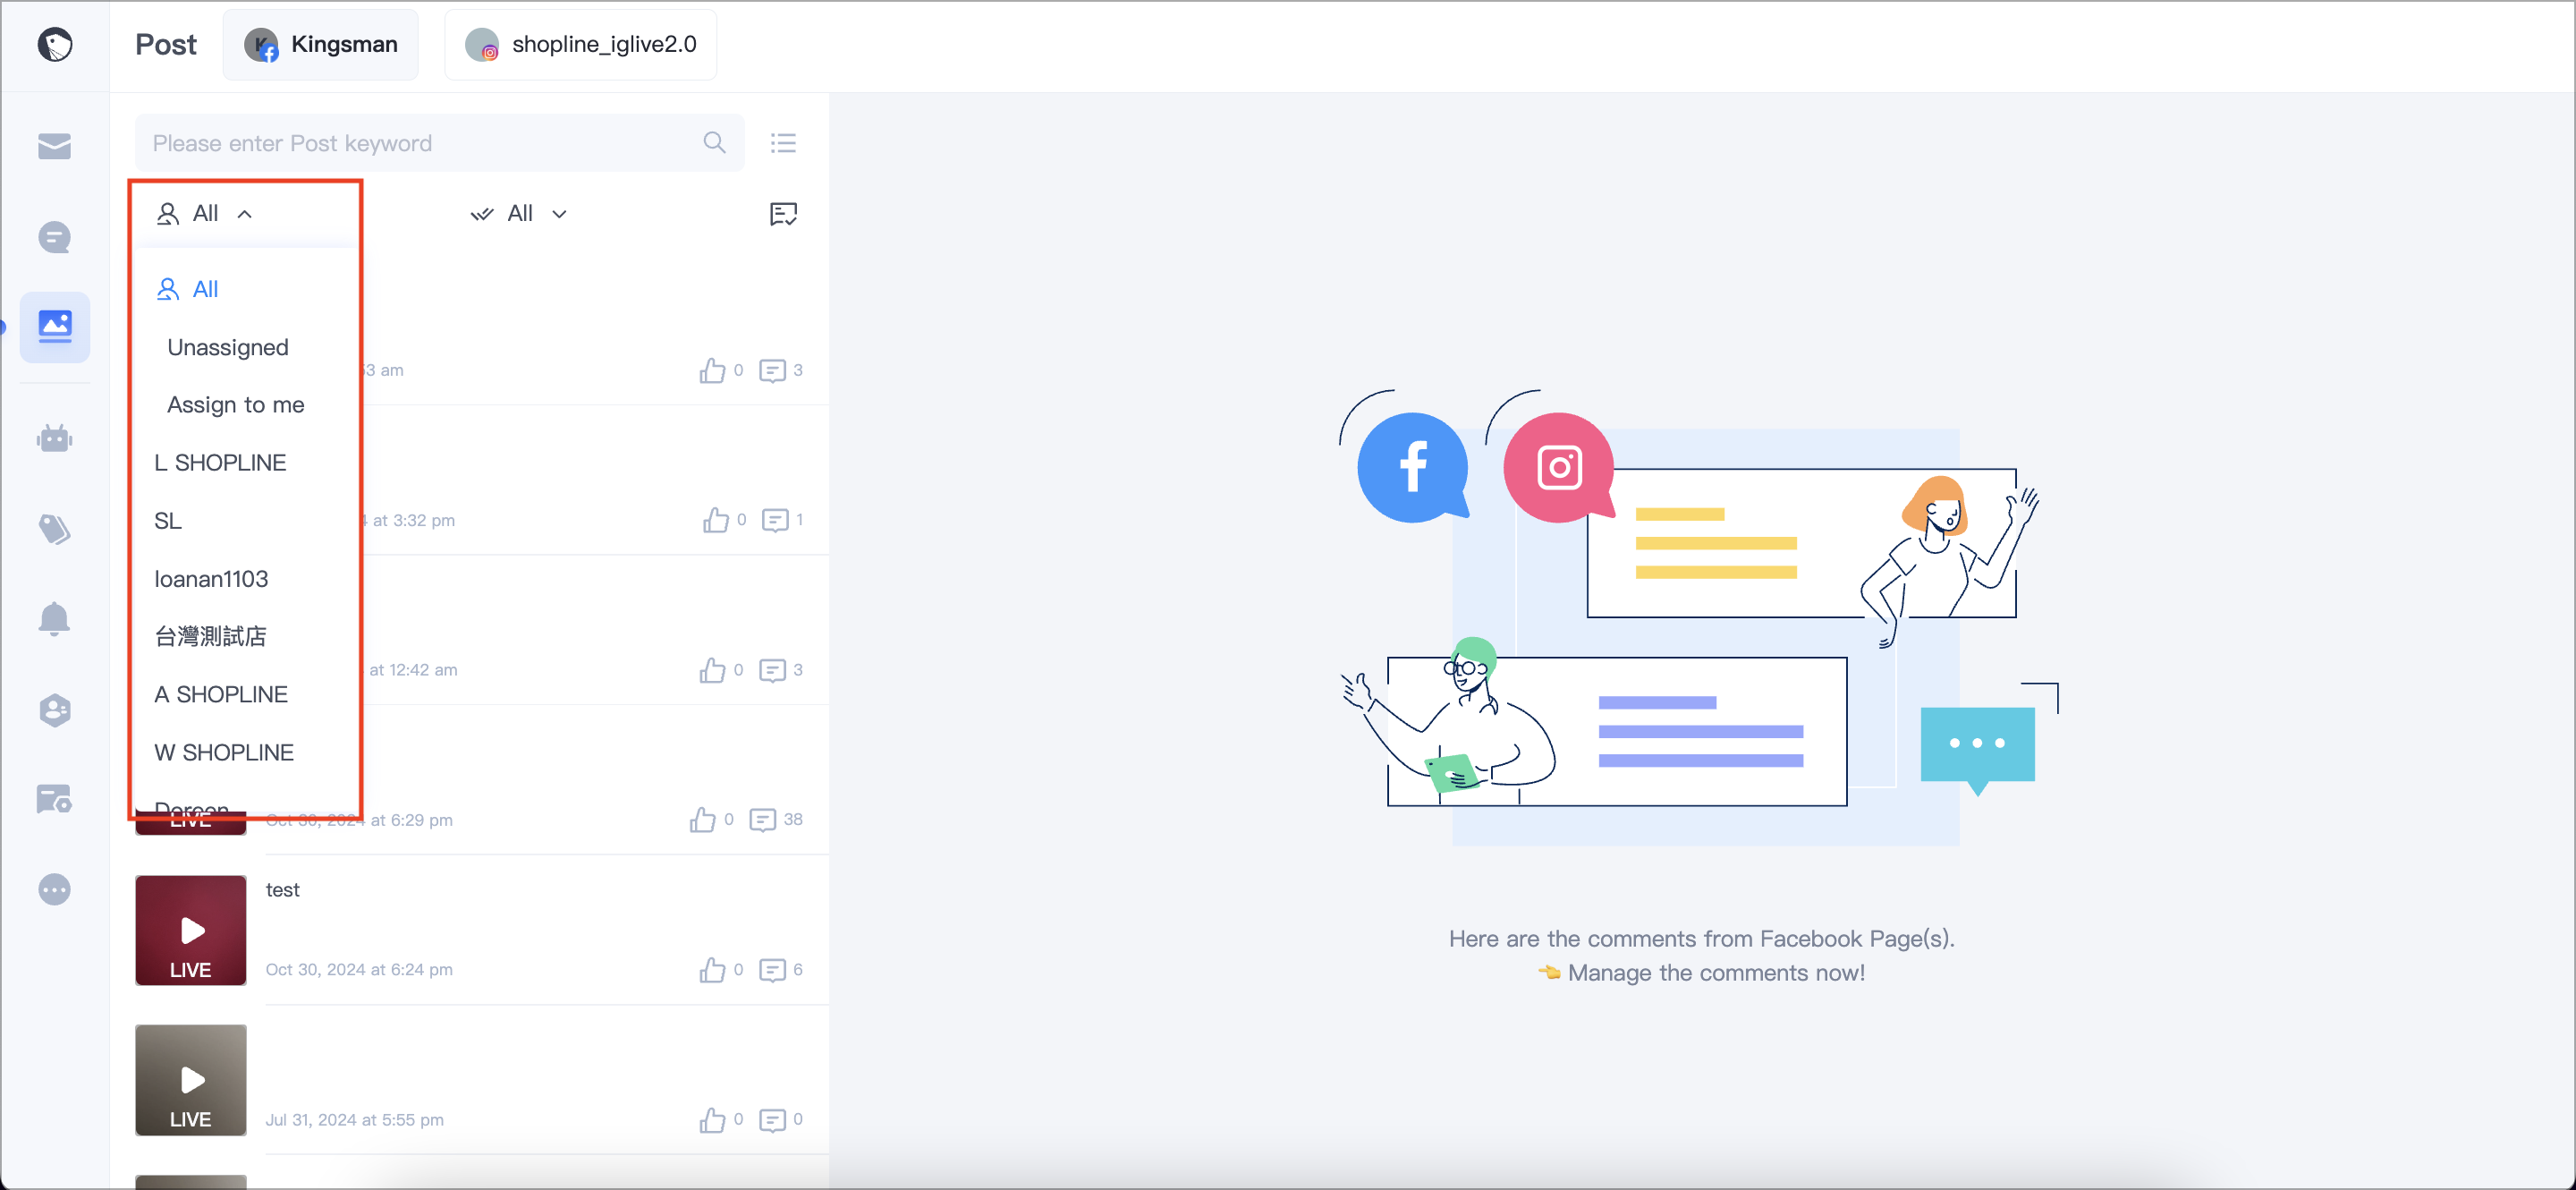
Task: Click like icon on the test post
Action: [x=712, y=969]
